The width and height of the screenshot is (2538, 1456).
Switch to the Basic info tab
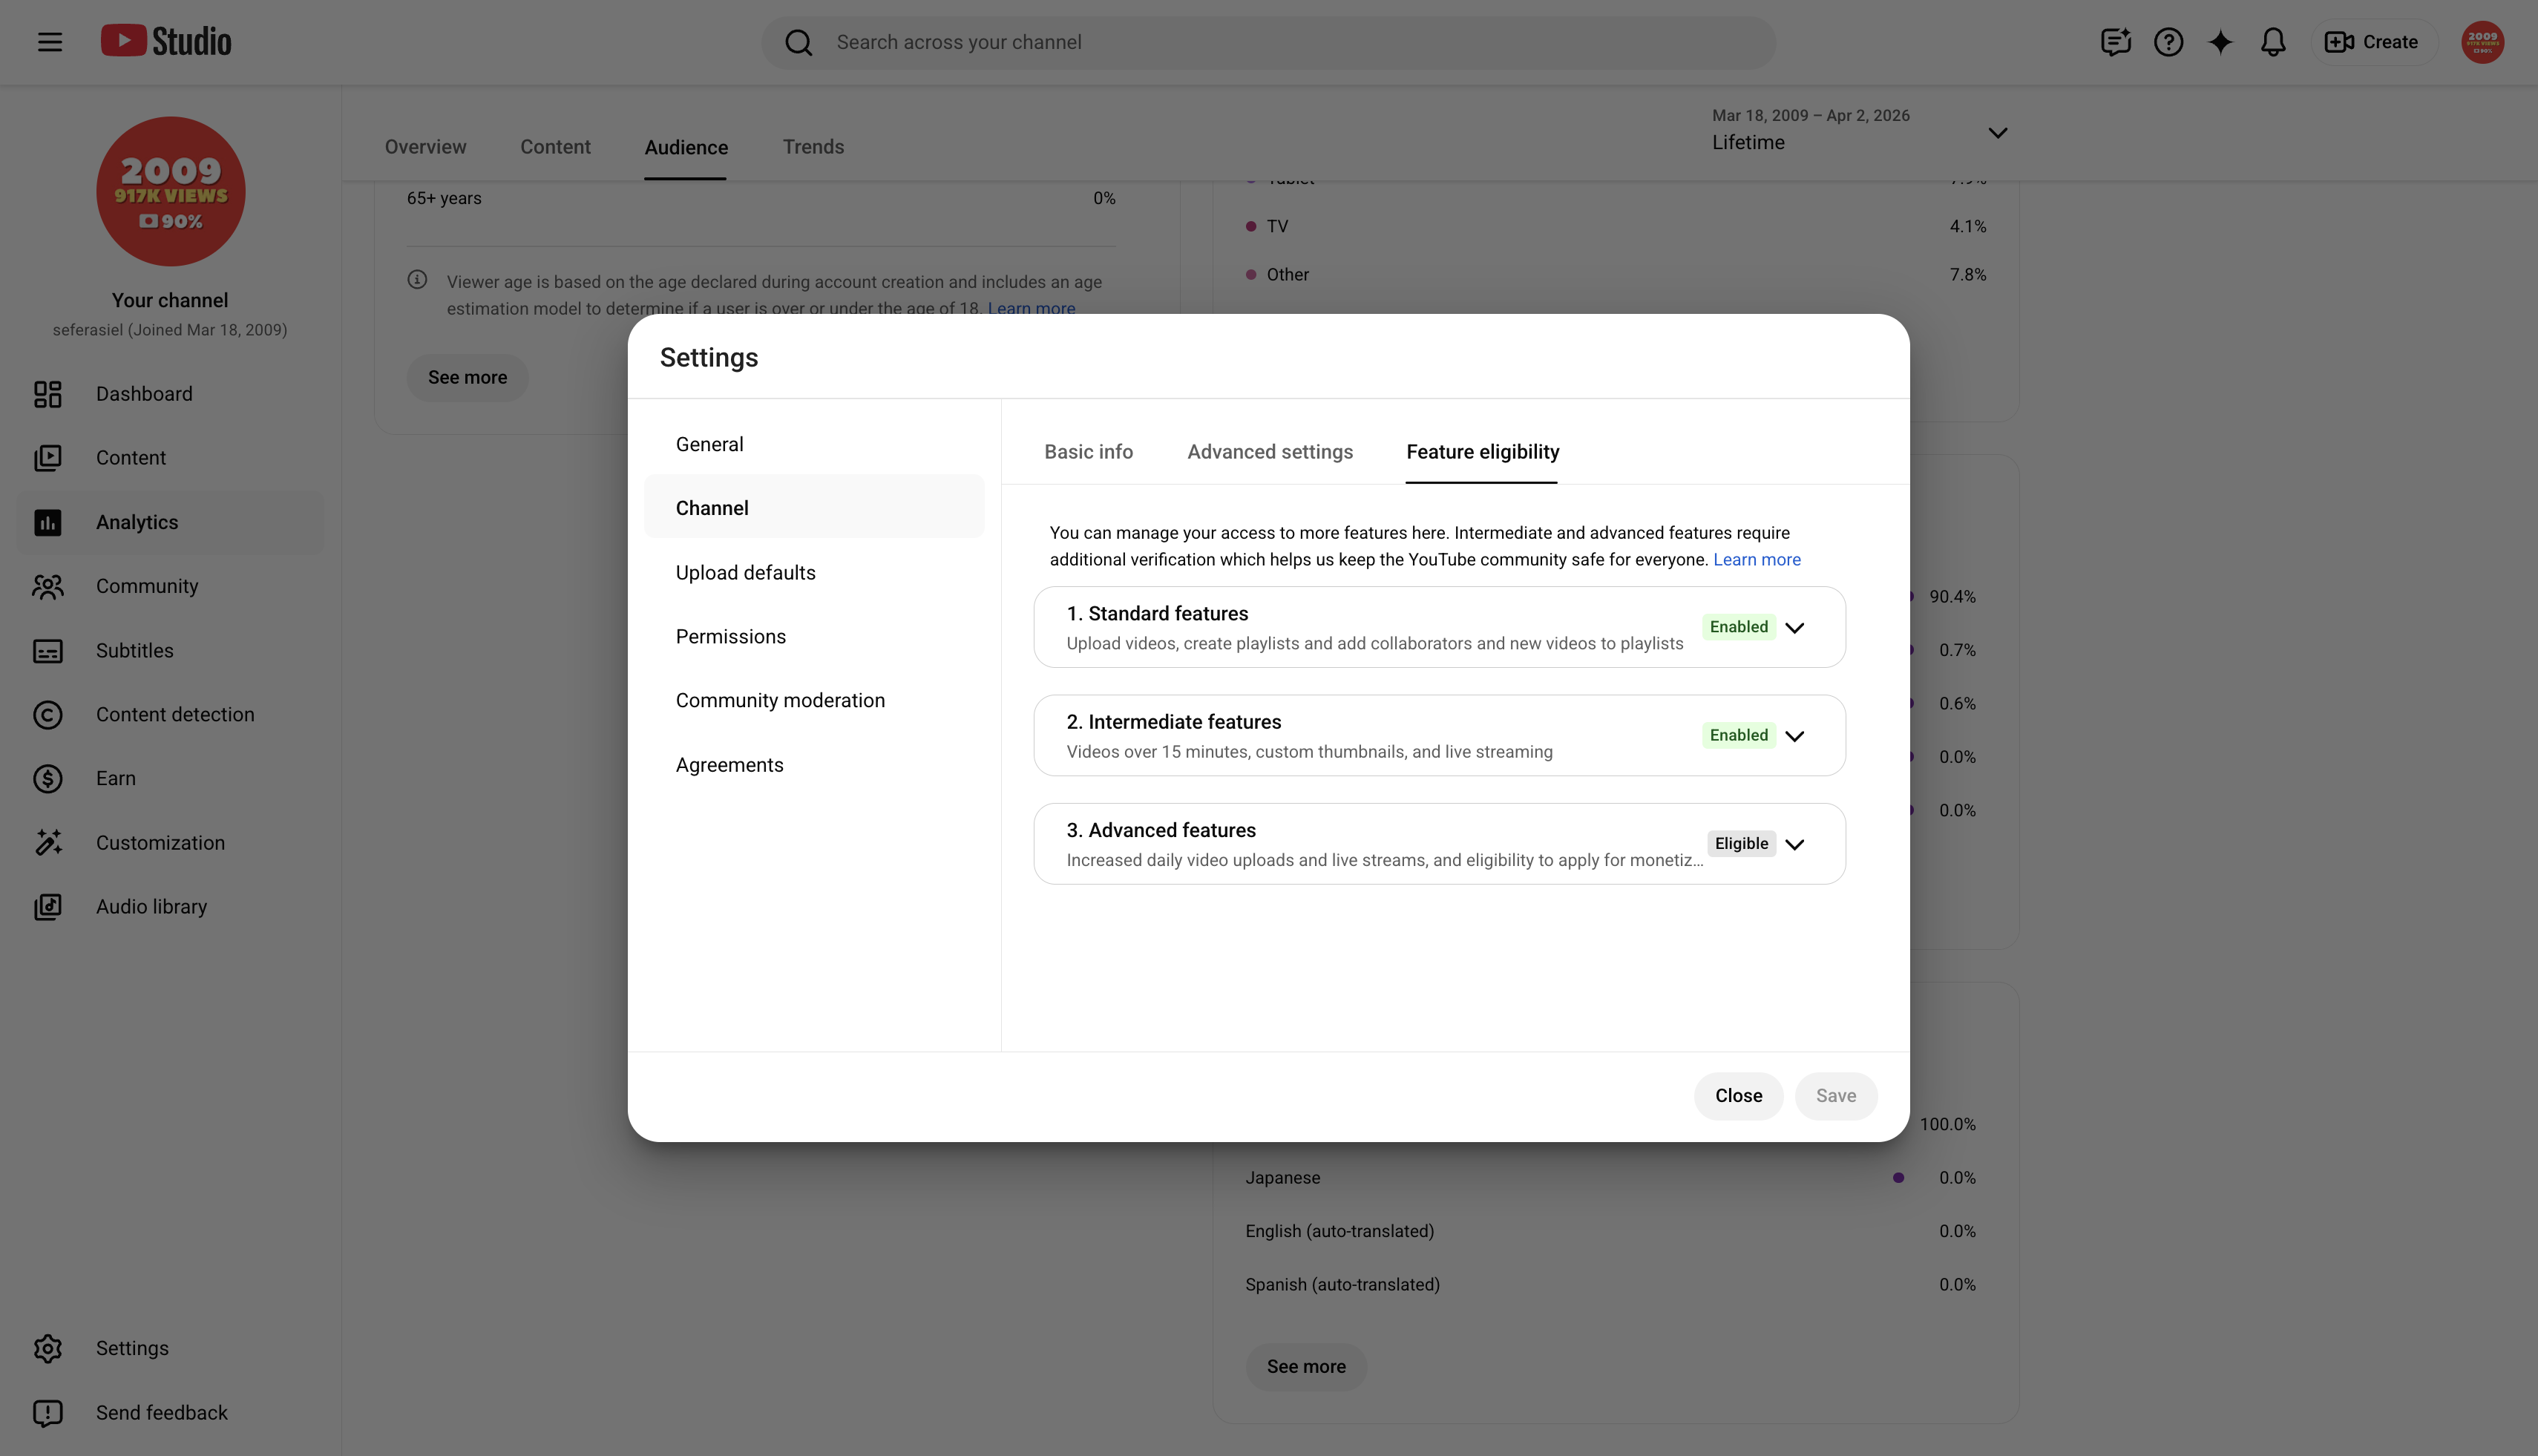pos(1088,452)
